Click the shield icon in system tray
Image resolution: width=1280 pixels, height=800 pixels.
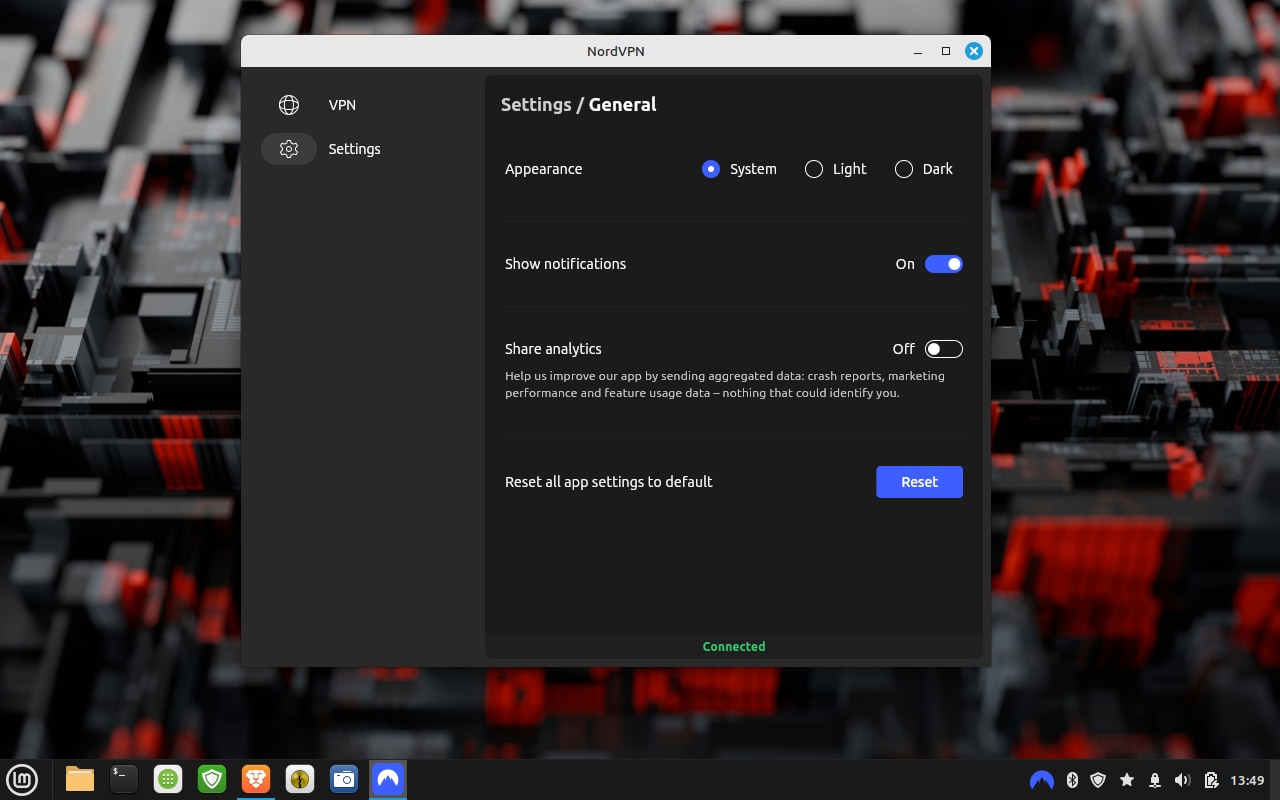pyautogui.click(x=1098, y=780)
